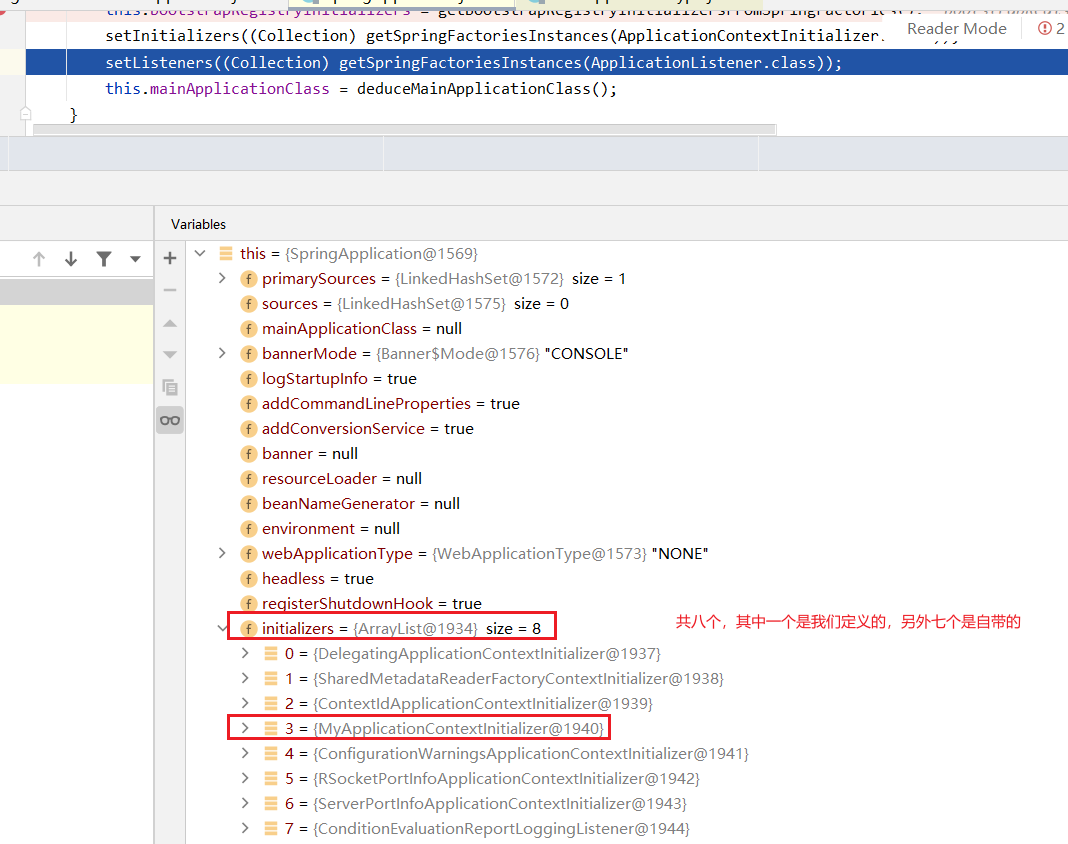This screenshot has width=1068, height=844.
Task: Click the New Watch plus icon
Action: pyautogui.click(x=170, y=258)
